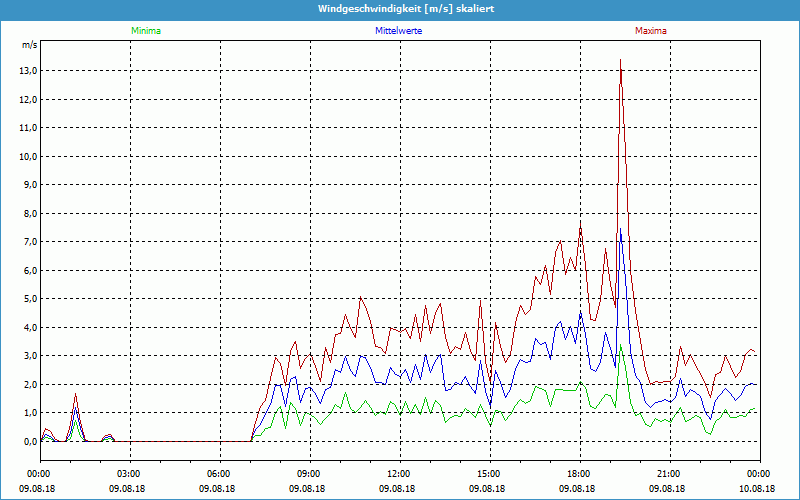Click the '13,0' y-axis value
The height and width of the screenshot is (500, 800).
[29, 71]
